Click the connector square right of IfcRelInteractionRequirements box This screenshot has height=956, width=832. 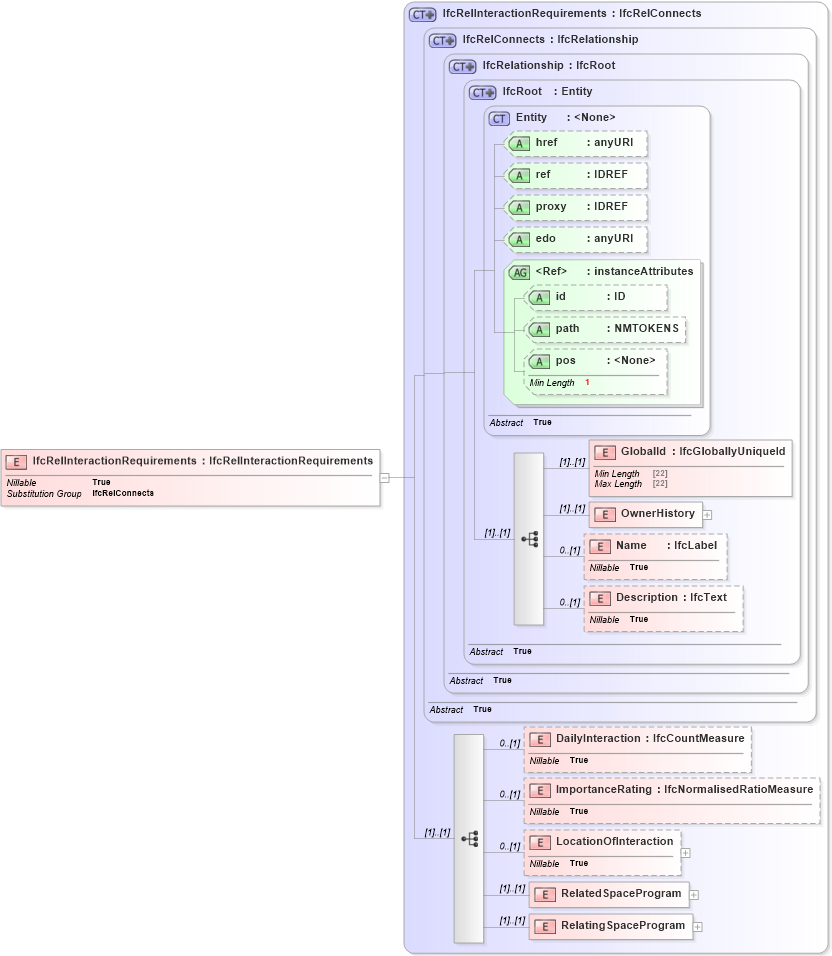383,477
